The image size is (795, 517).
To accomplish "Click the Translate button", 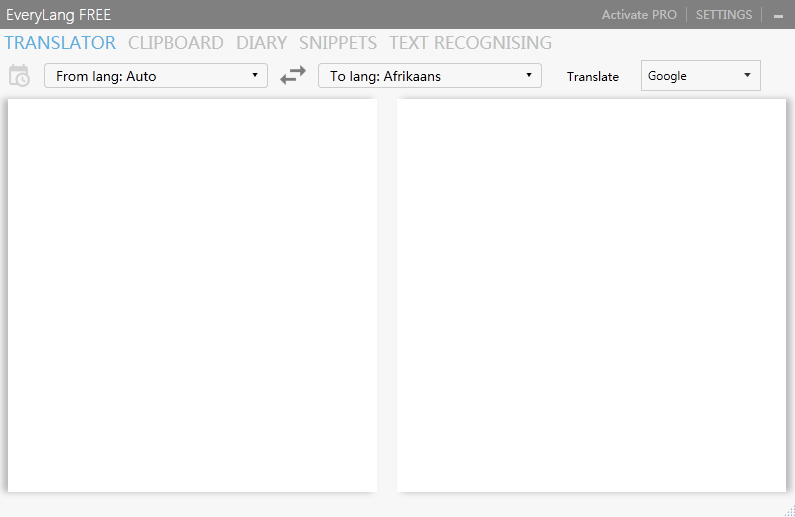I will coord(593,77).
